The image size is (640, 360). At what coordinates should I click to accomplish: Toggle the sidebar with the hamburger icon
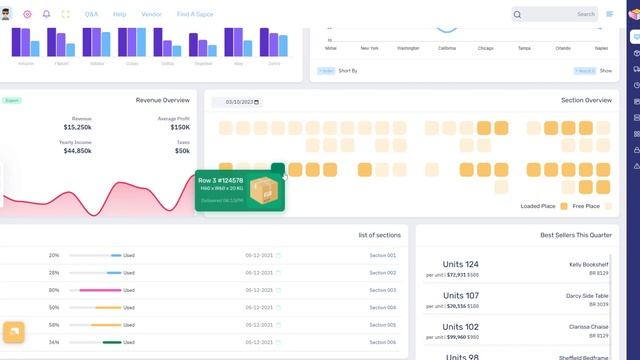[610, 14]
